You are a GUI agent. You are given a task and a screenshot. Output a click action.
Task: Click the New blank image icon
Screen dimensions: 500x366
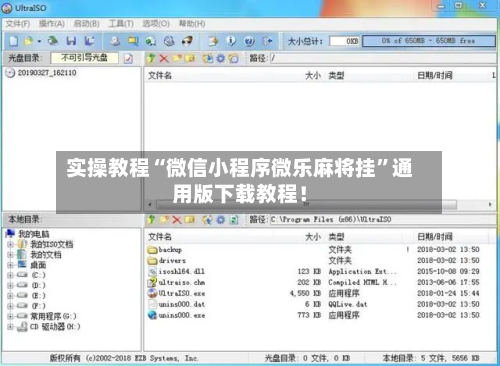14,41
